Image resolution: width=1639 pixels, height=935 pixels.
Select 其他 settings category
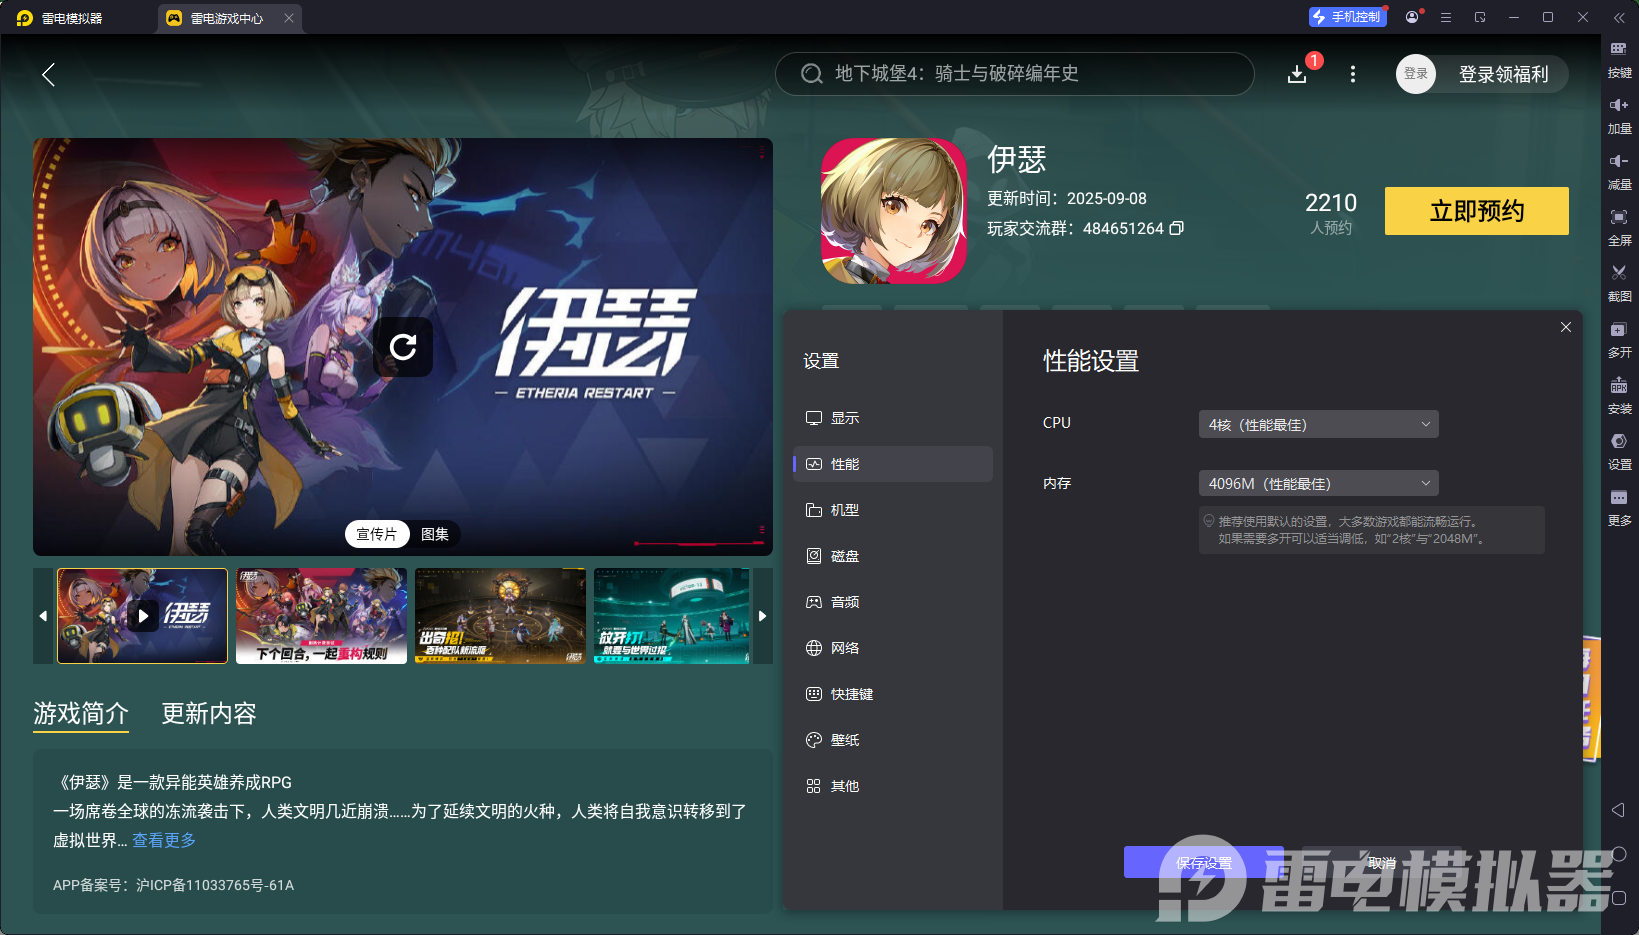click(893, 786)
